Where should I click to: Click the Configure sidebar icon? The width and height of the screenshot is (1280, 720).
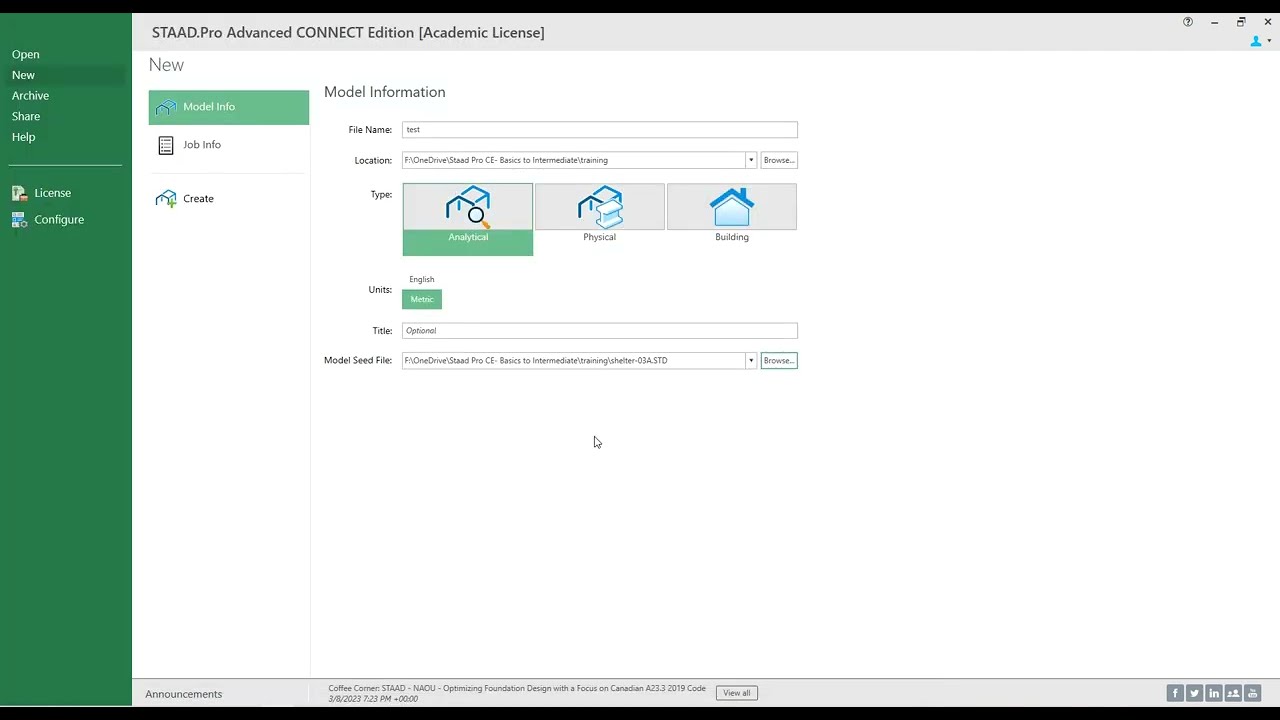coord(19,220)
